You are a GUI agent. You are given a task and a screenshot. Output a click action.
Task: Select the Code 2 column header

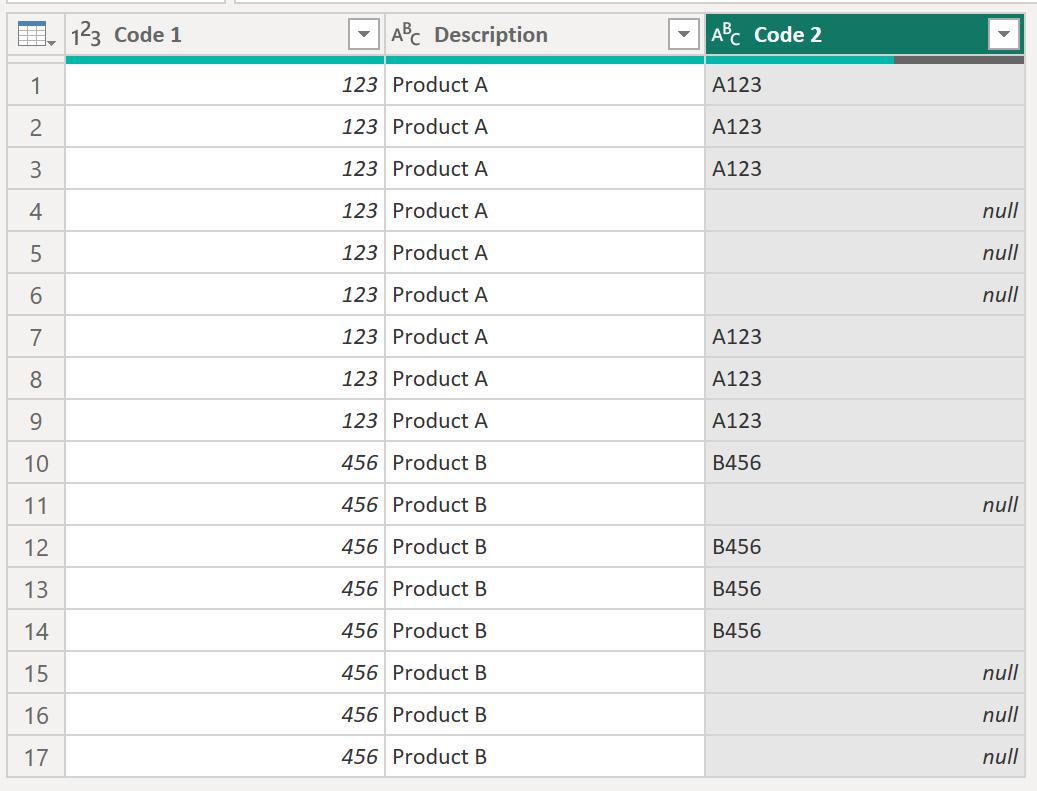(x=865, y=34)
